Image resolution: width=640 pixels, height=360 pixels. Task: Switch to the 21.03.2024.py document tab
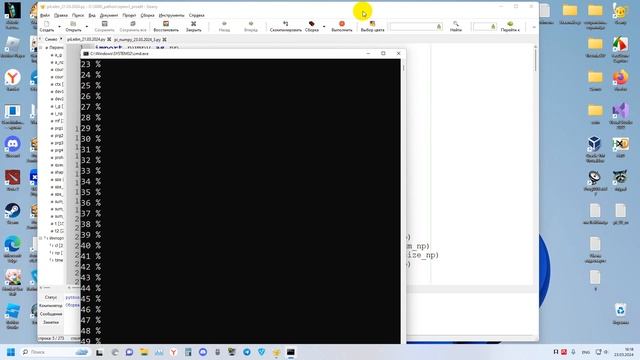click(x=86, y=40)
